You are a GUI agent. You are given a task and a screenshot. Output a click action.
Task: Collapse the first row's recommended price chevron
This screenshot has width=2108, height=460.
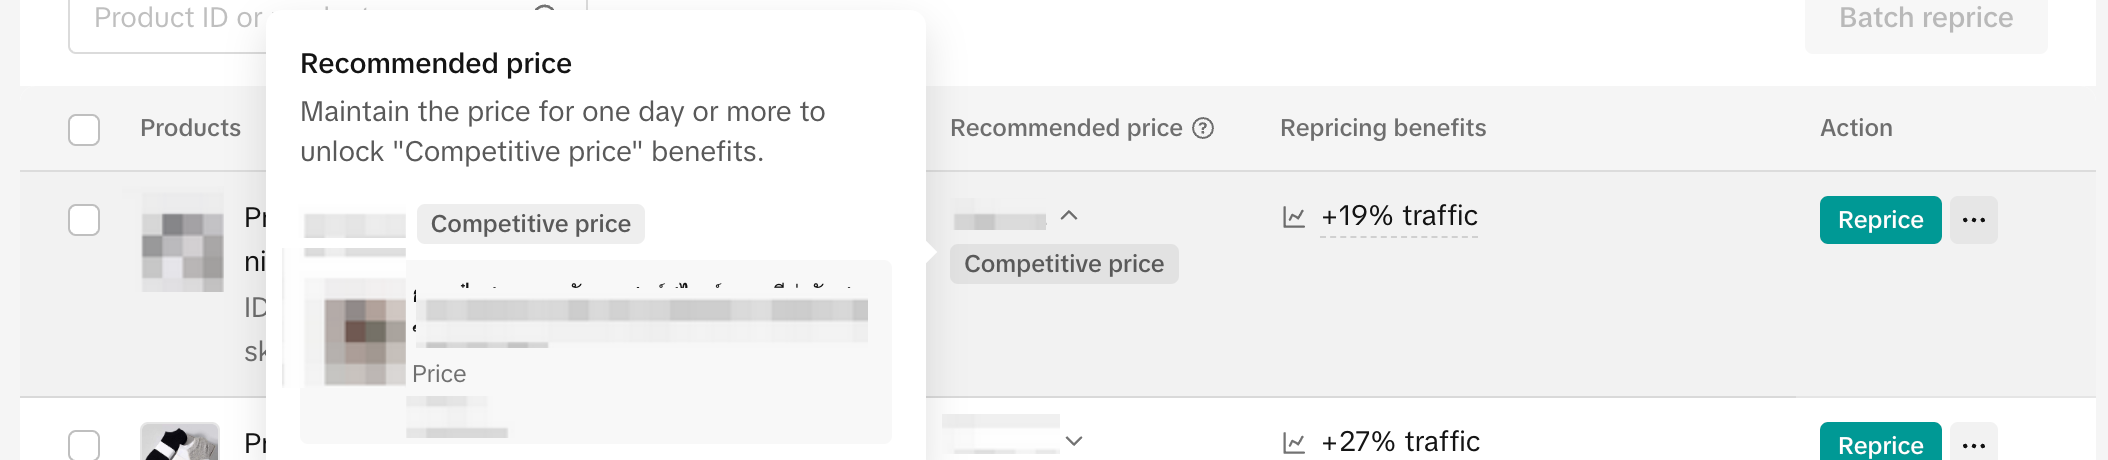point(1069,215)
